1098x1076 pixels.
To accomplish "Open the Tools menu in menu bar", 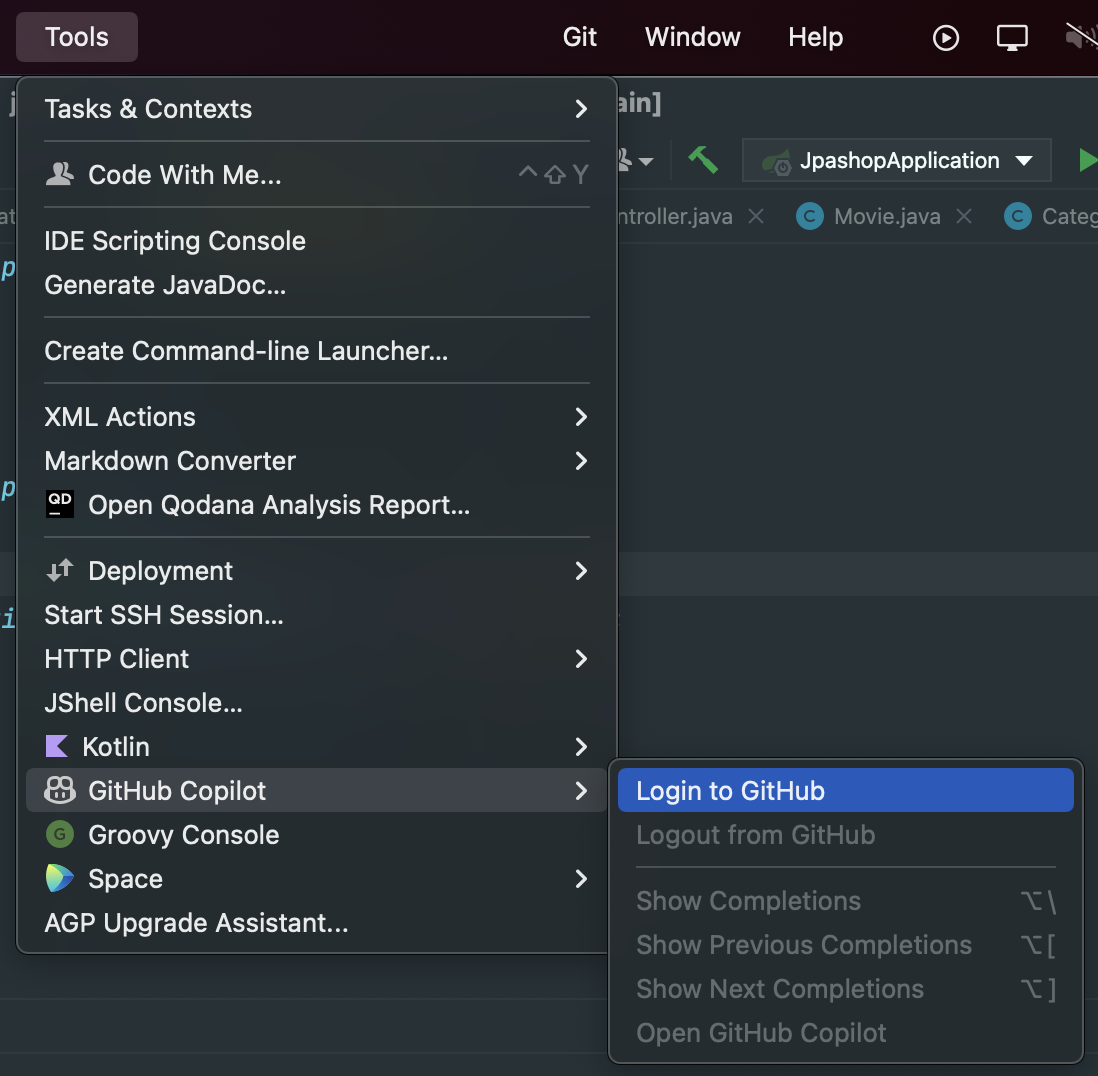I will tap(76, 37).
